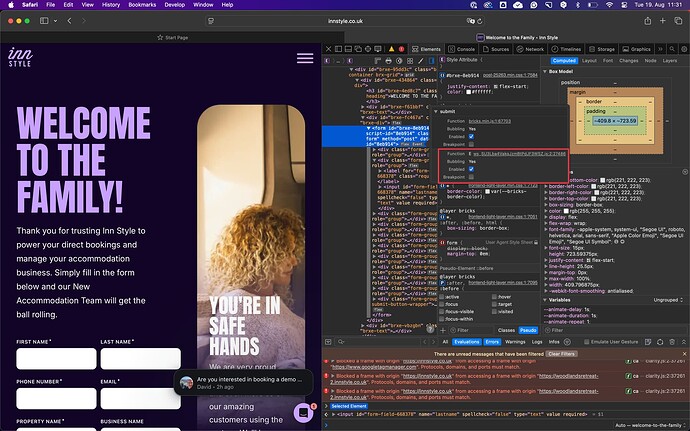690x431 pixels.
Task: Toggle the Evaluations console filter
Action: tap(467, 342)
